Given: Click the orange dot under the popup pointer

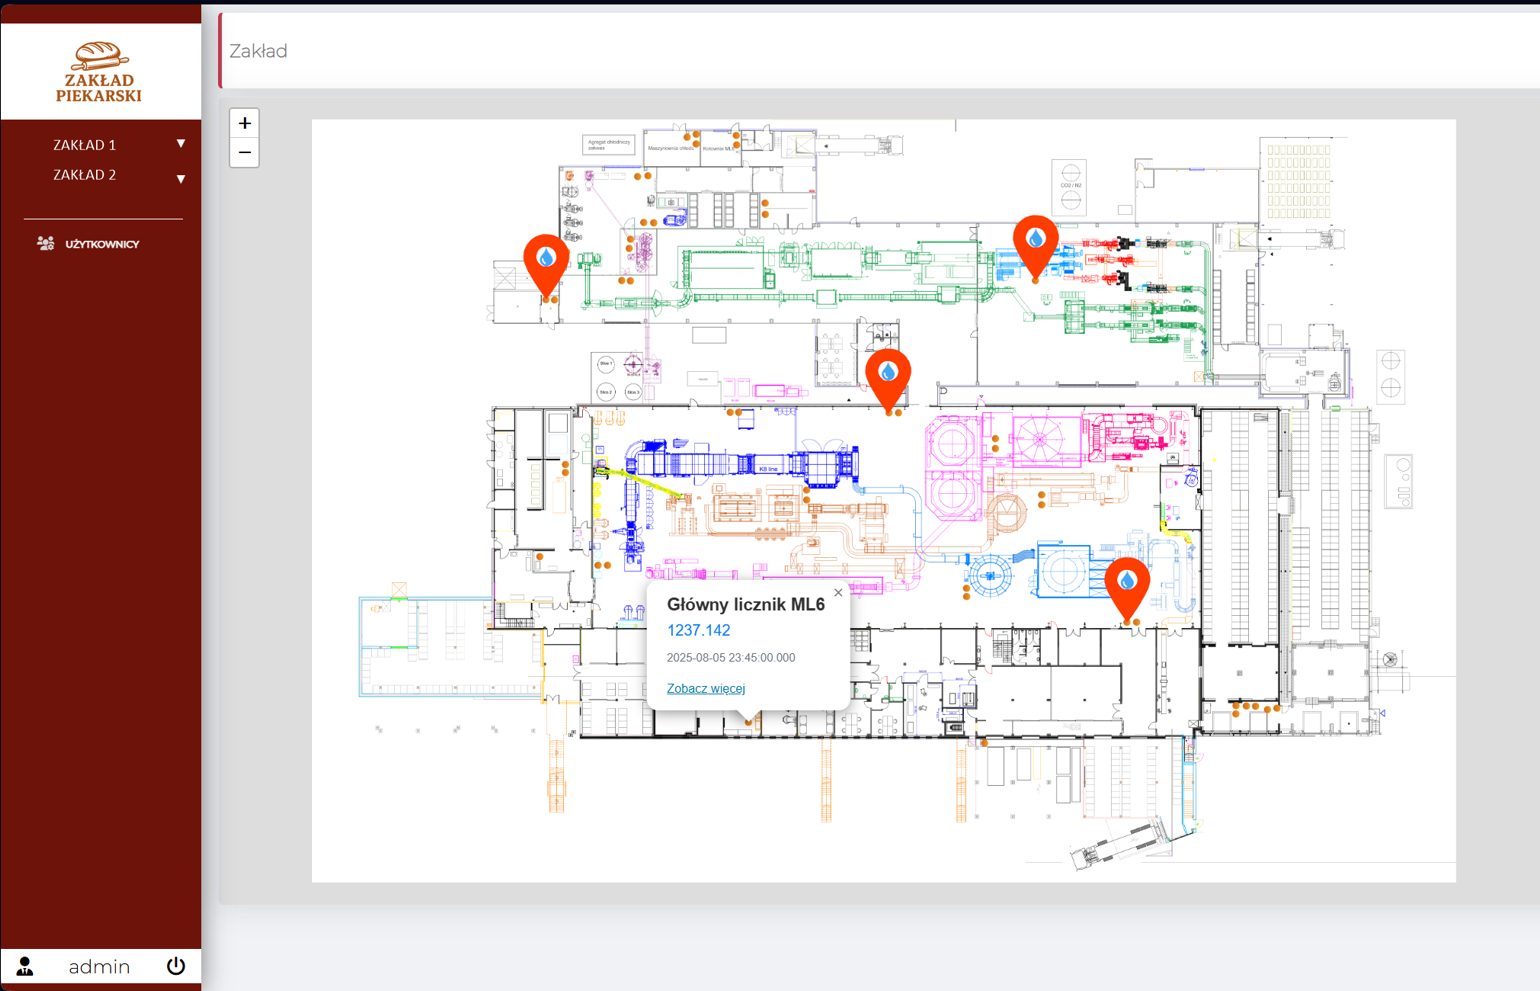Looking at the screenshot, I should pyautogui.click(x=748, y=722).
